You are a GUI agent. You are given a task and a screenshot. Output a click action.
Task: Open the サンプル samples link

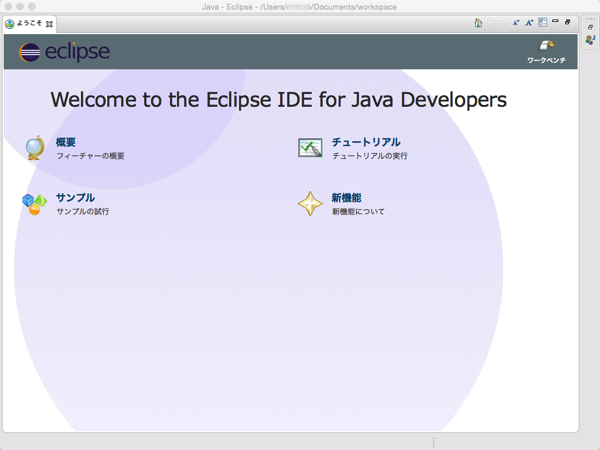point(75,198)
